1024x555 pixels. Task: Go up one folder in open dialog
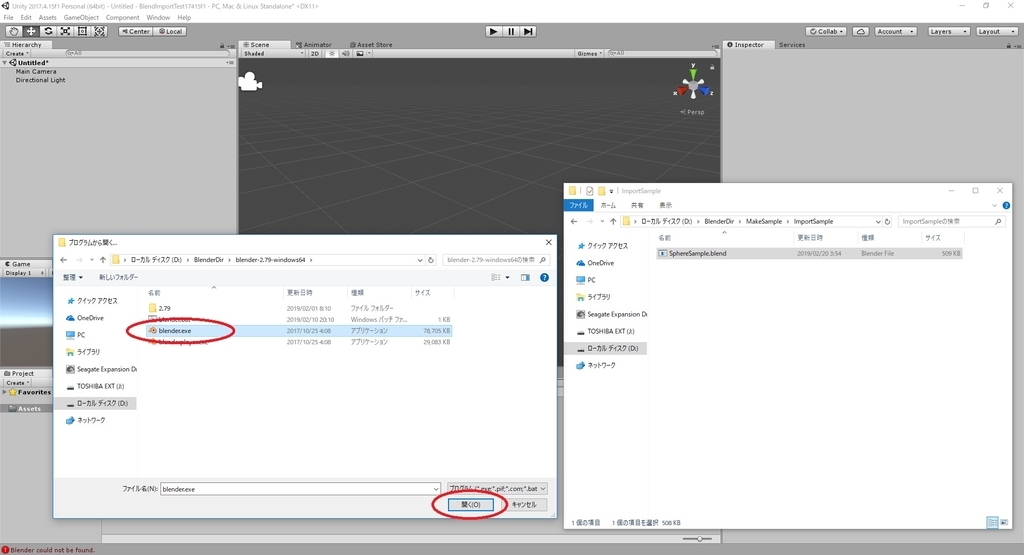103,260
